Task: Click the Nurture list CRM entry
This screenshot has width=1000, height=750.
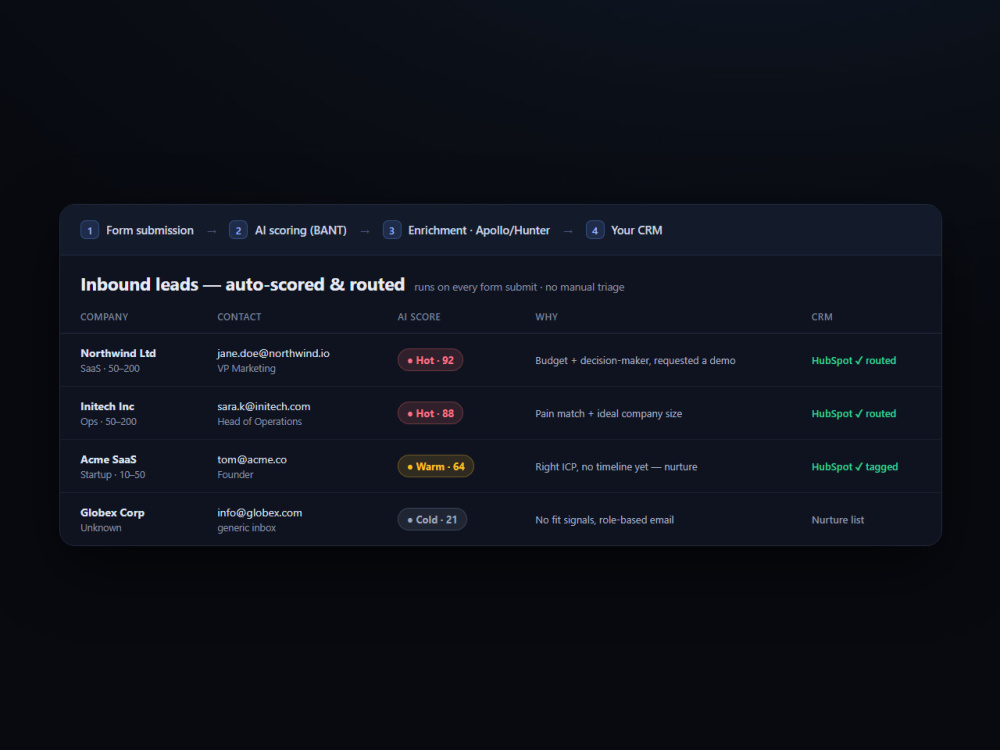Action: point(837,520)
